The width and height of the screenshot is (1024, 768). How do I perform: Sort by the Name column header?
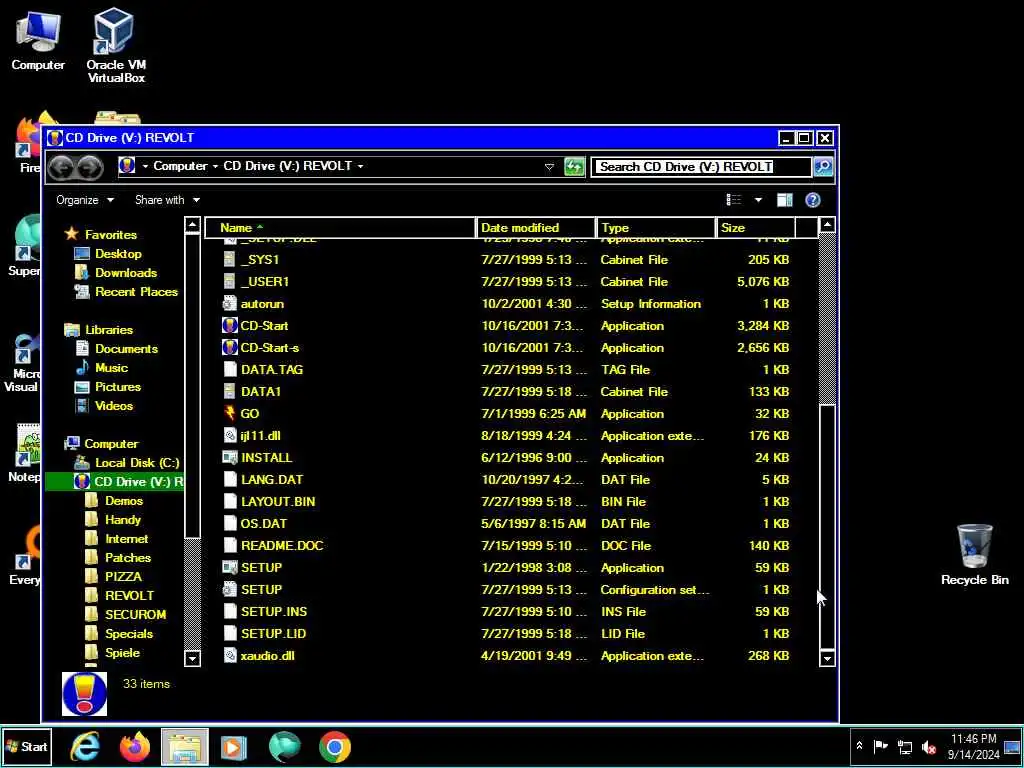pyautogui.click(x=340, y=227)
